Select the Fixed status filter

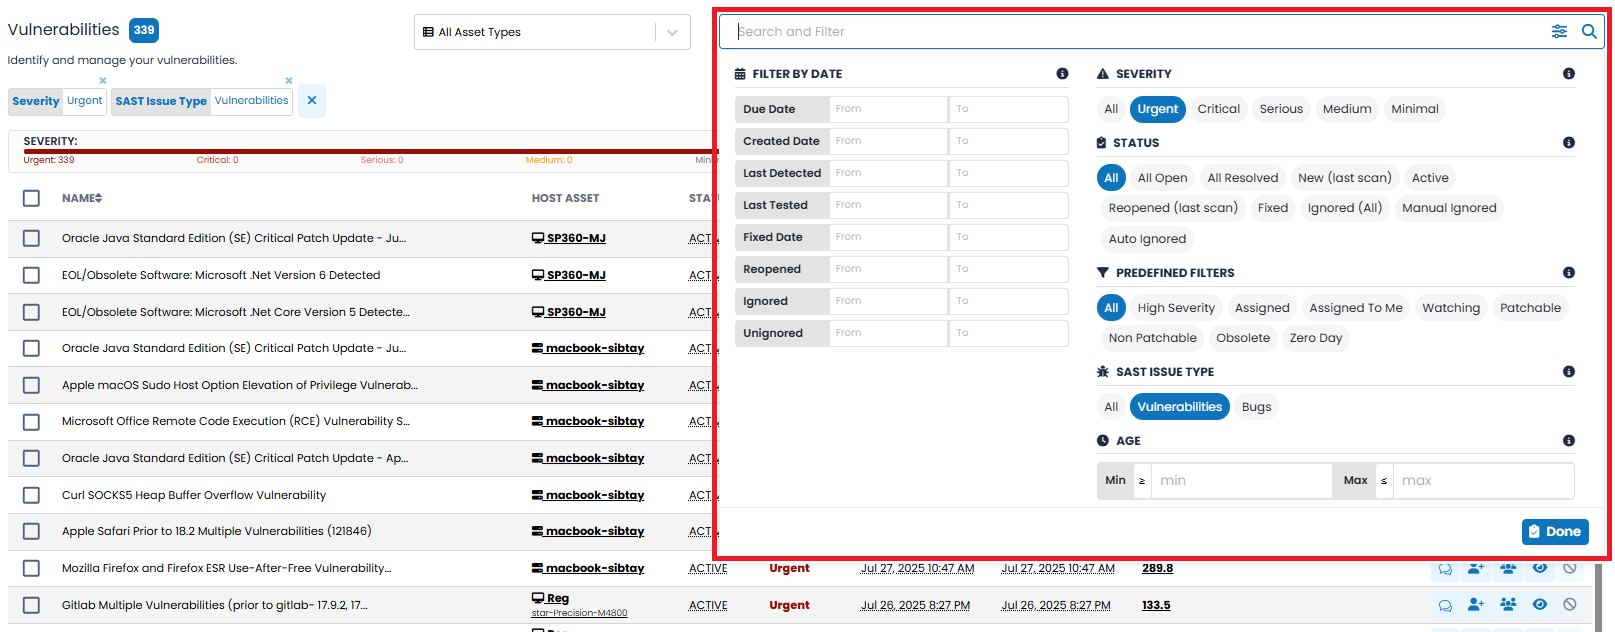[x=1273, y=208]
